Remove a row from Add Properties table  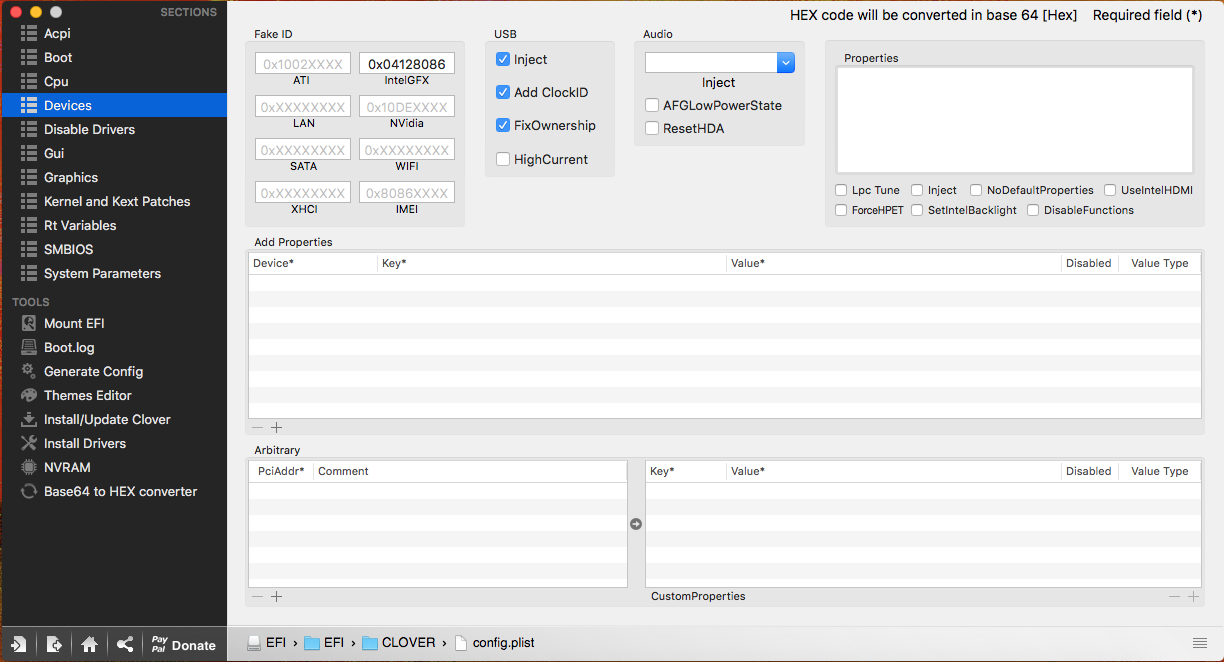(x=258, y=427)
